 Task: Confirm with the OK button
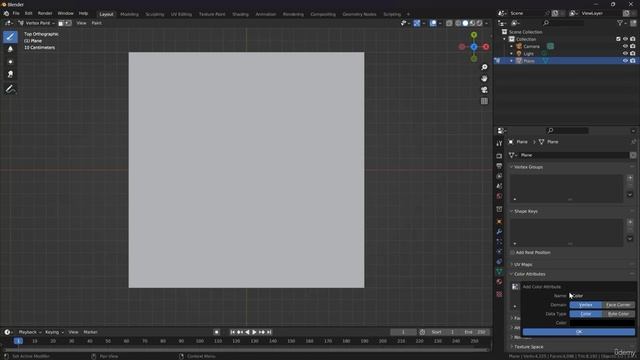click(579, 332)
